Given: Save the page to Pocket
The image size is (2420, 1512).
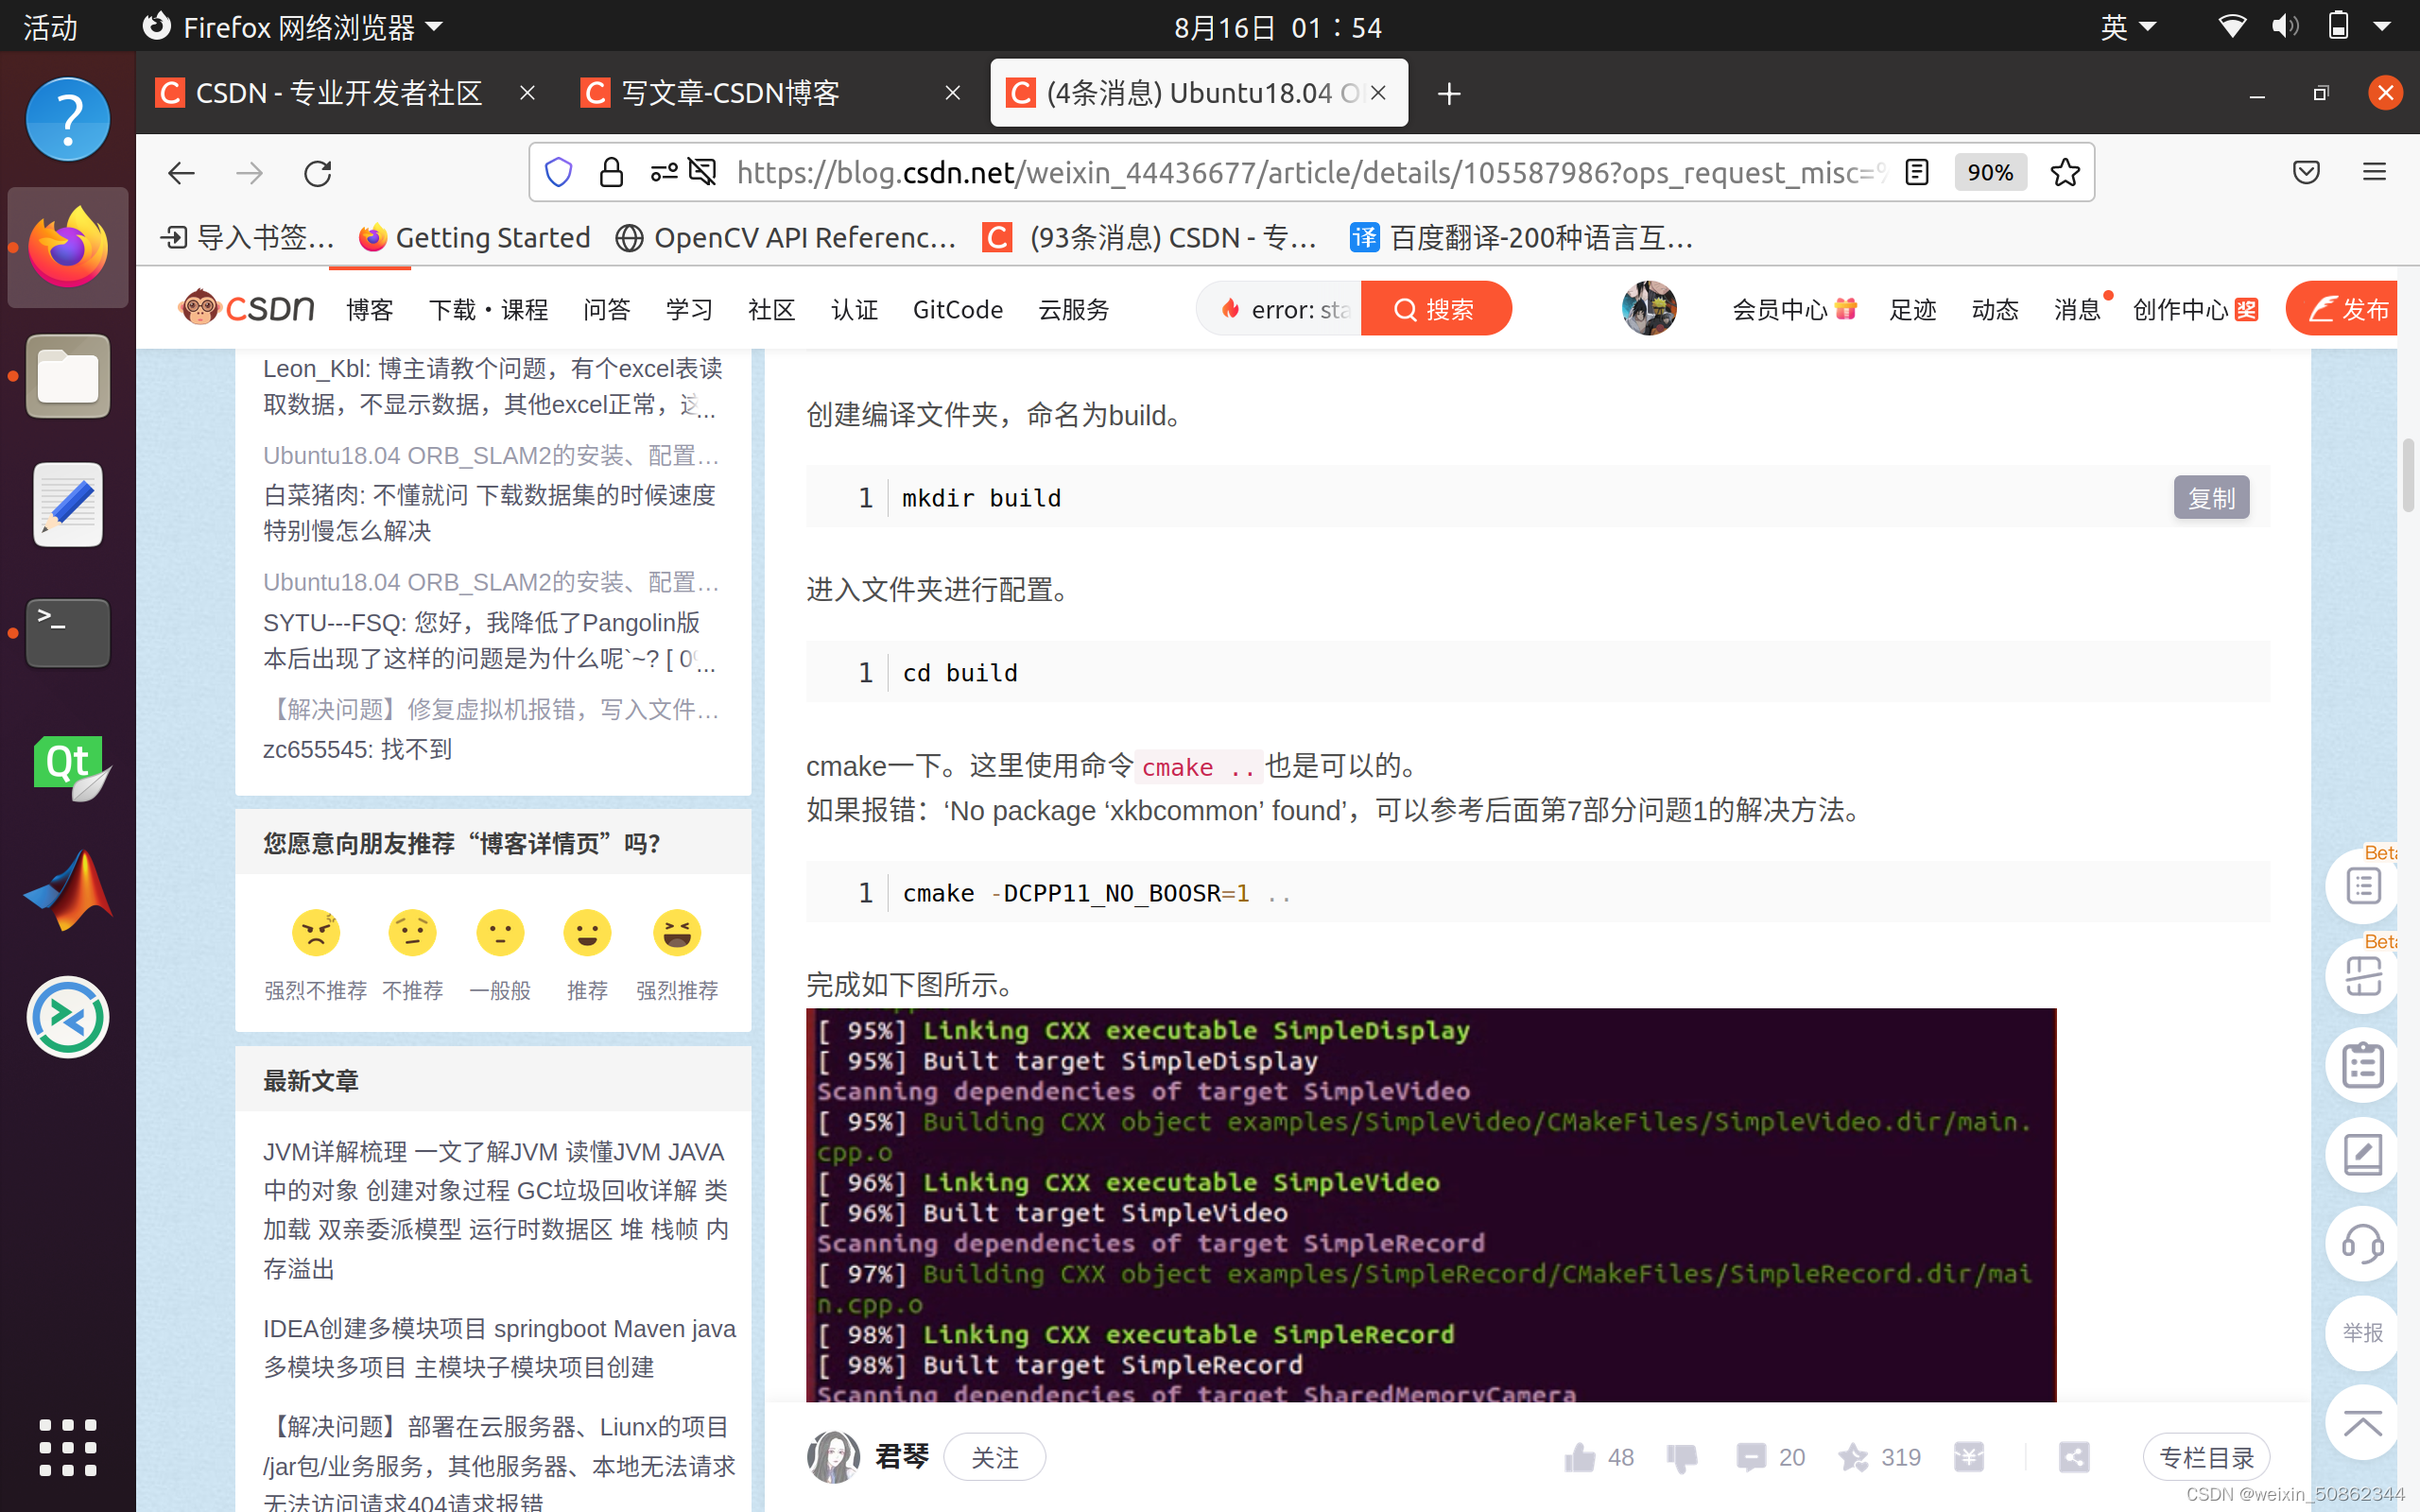Looking at the screenshot, I should pyautogui.click(x=2306, y=173).
